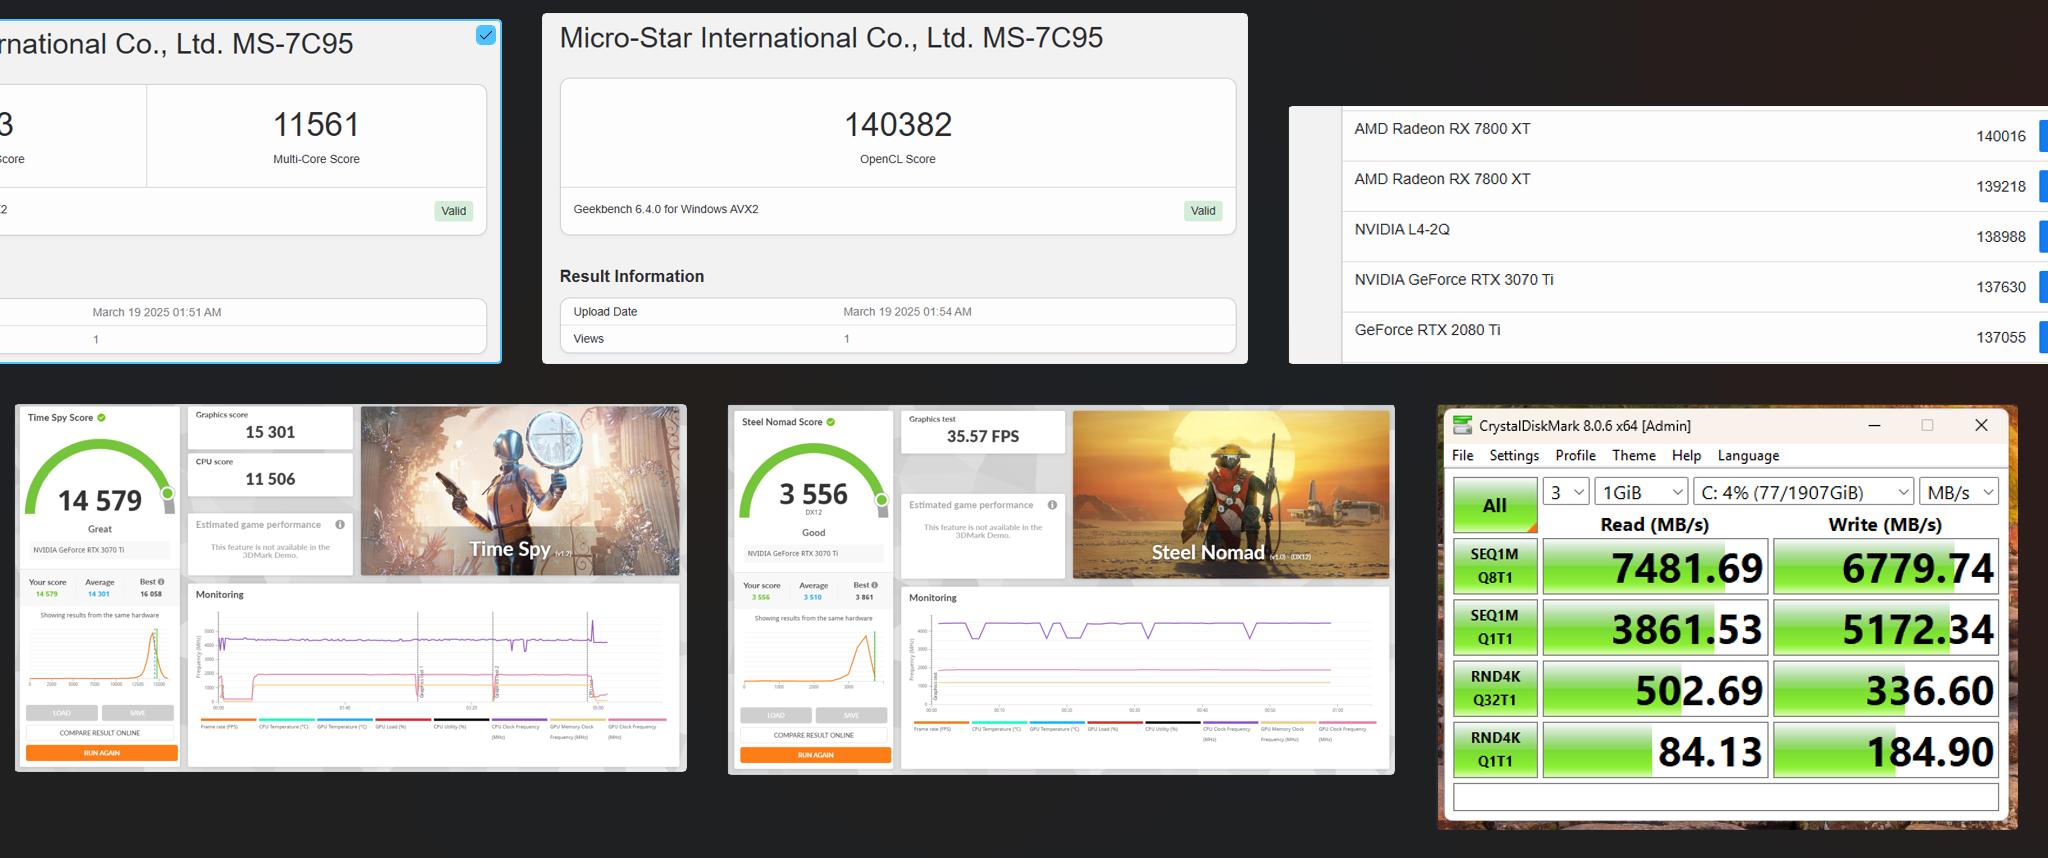The height and width of the screenshot is (858, 2048).
Task: Start the SEQ1M Q1T1 test
Action: [x=1495, y=627]
